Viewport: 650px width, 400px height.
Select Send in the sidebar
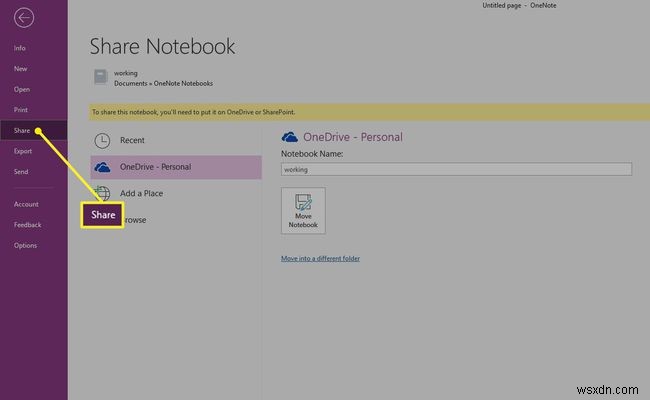pos(21,172)
